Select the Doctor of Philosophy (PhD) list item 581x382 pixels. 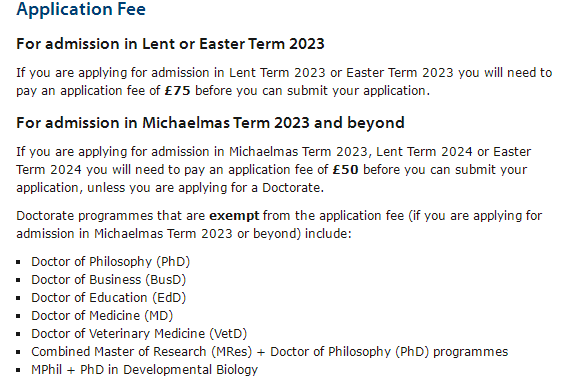(x=110, y=262)
